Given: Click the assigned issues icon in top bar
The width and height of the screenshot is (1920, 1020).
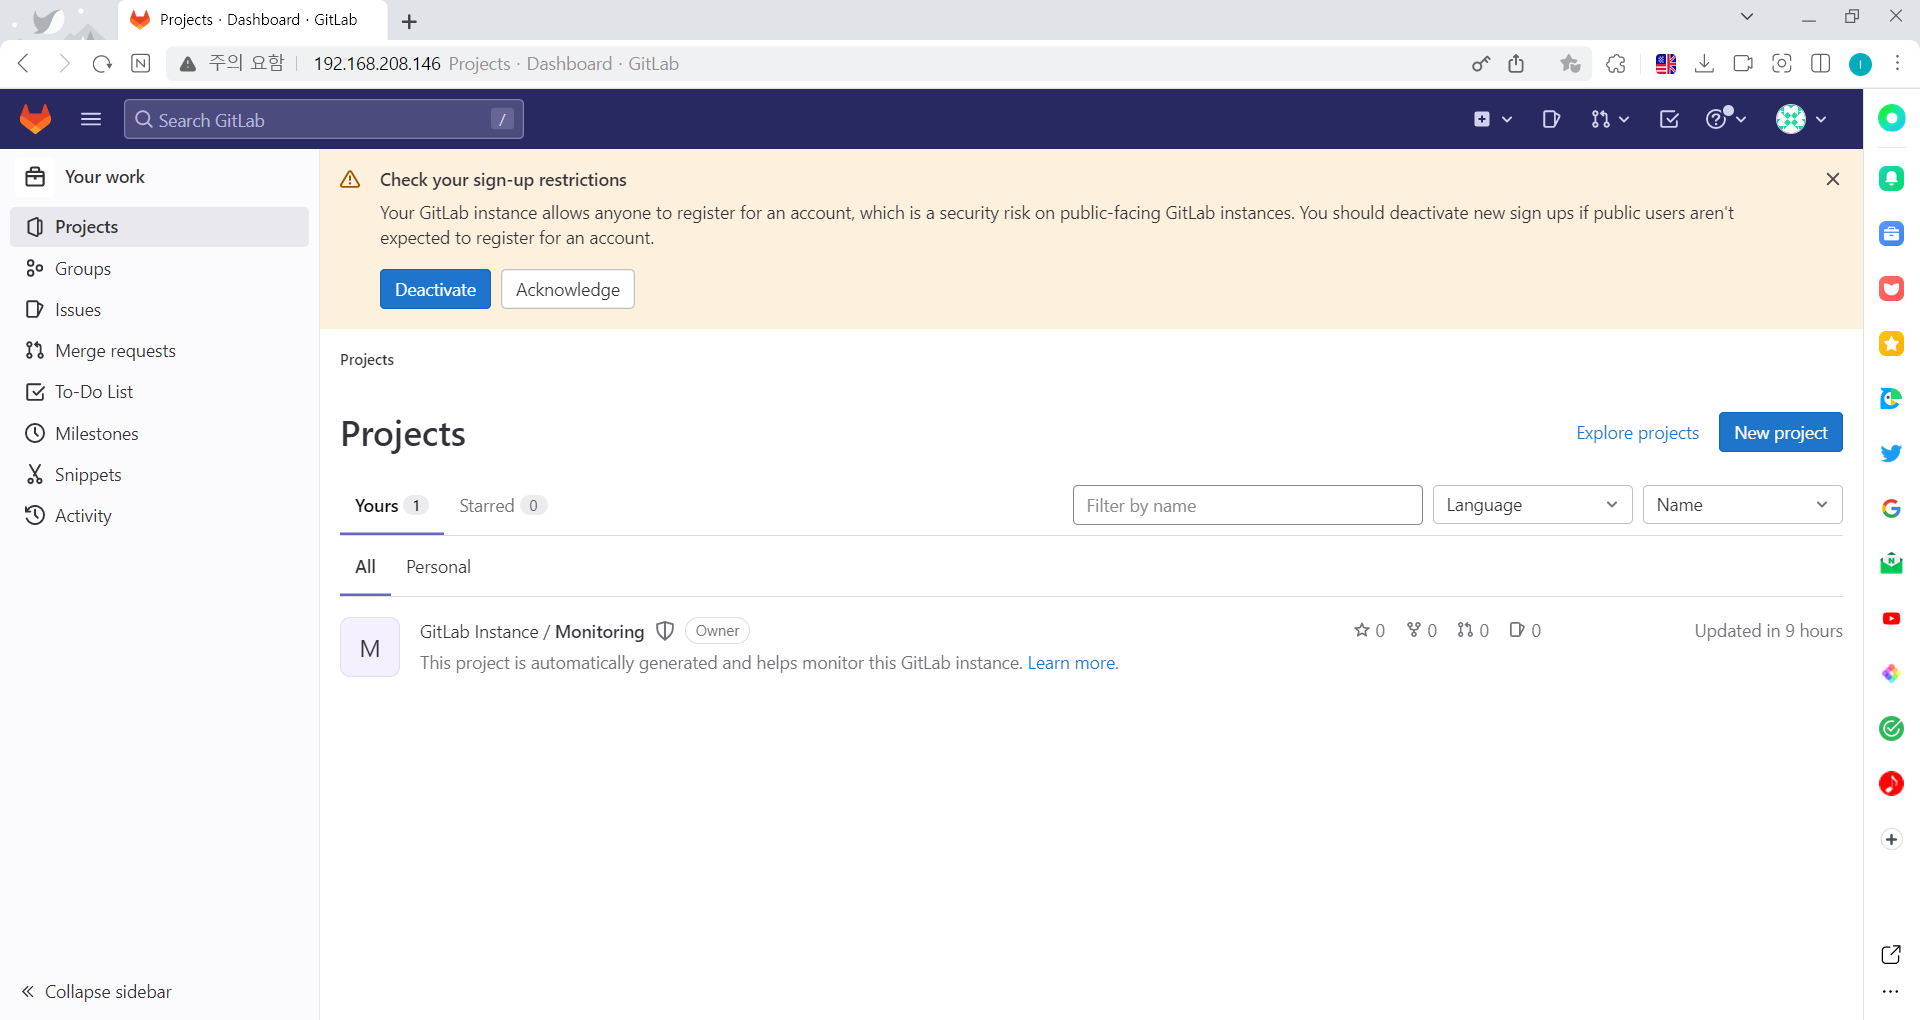Looking at the screenshot, I should (1551, 118).
